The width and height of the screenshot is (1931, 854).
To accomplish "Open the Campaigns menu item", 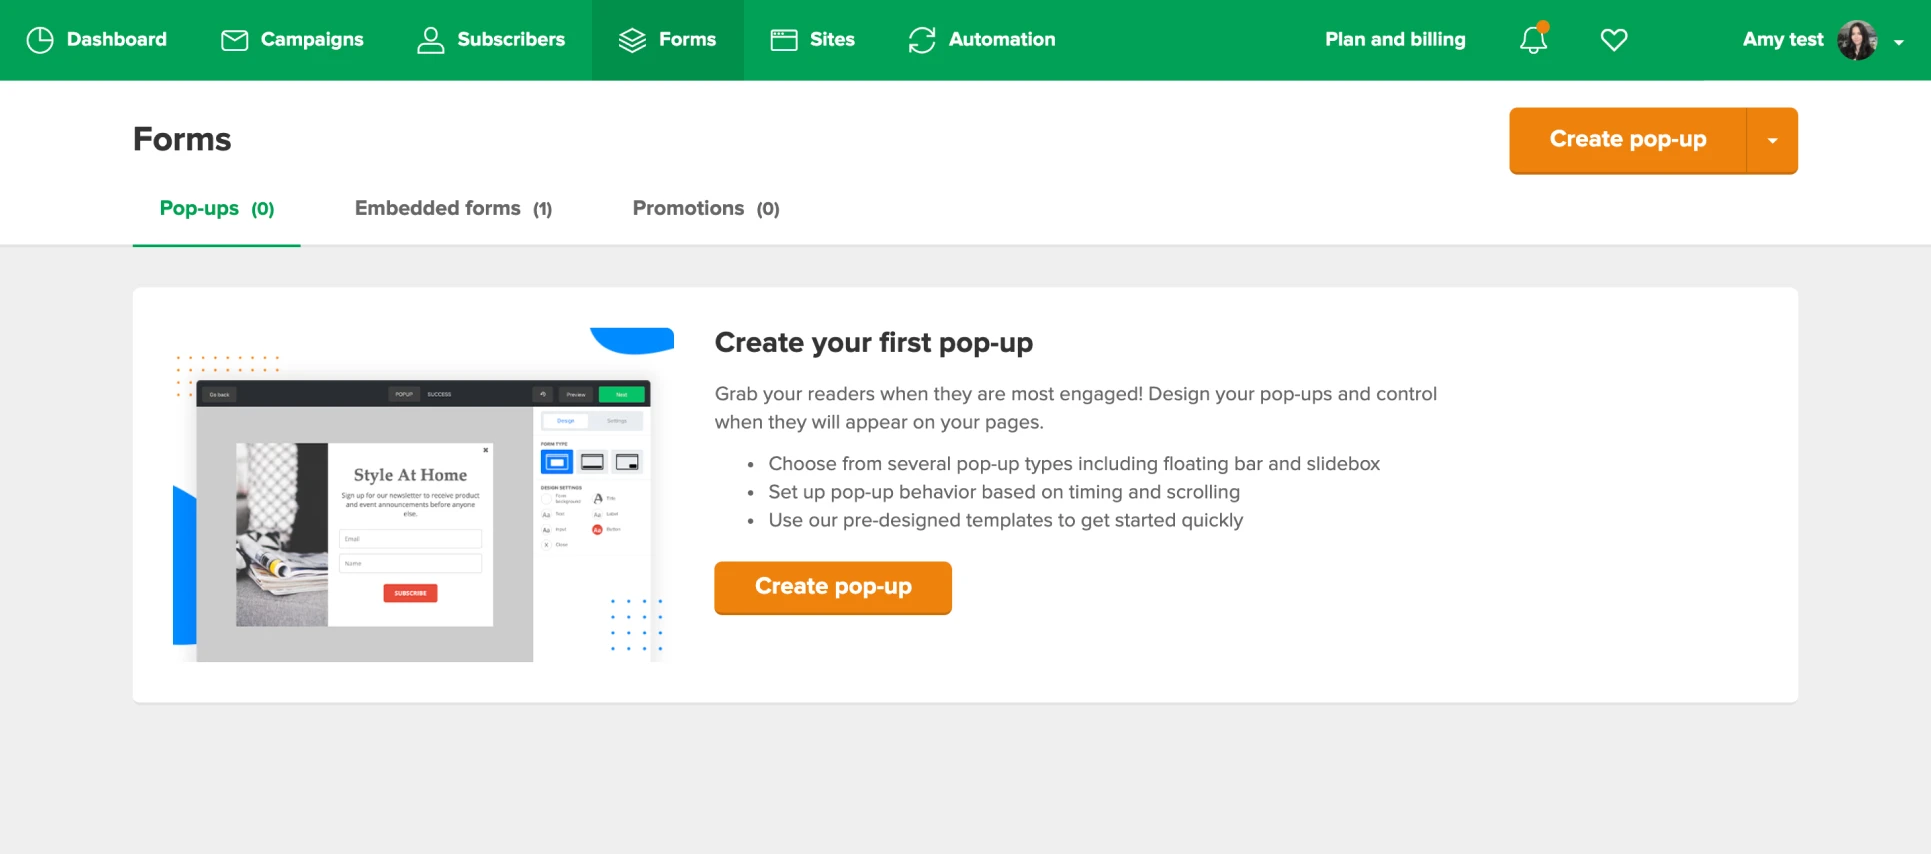I will [x=311, y=40].
